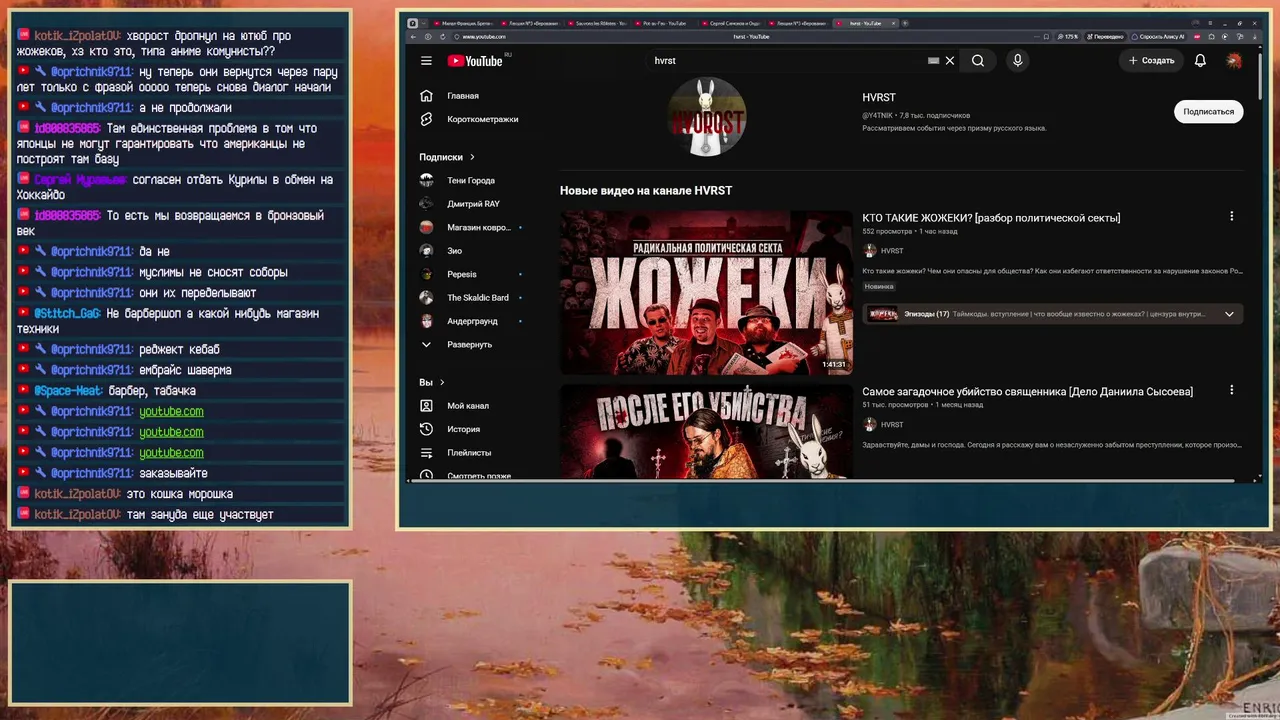Reload the page in the browser
Viewport: 1280px width, 720px height.
click(442, 37)
